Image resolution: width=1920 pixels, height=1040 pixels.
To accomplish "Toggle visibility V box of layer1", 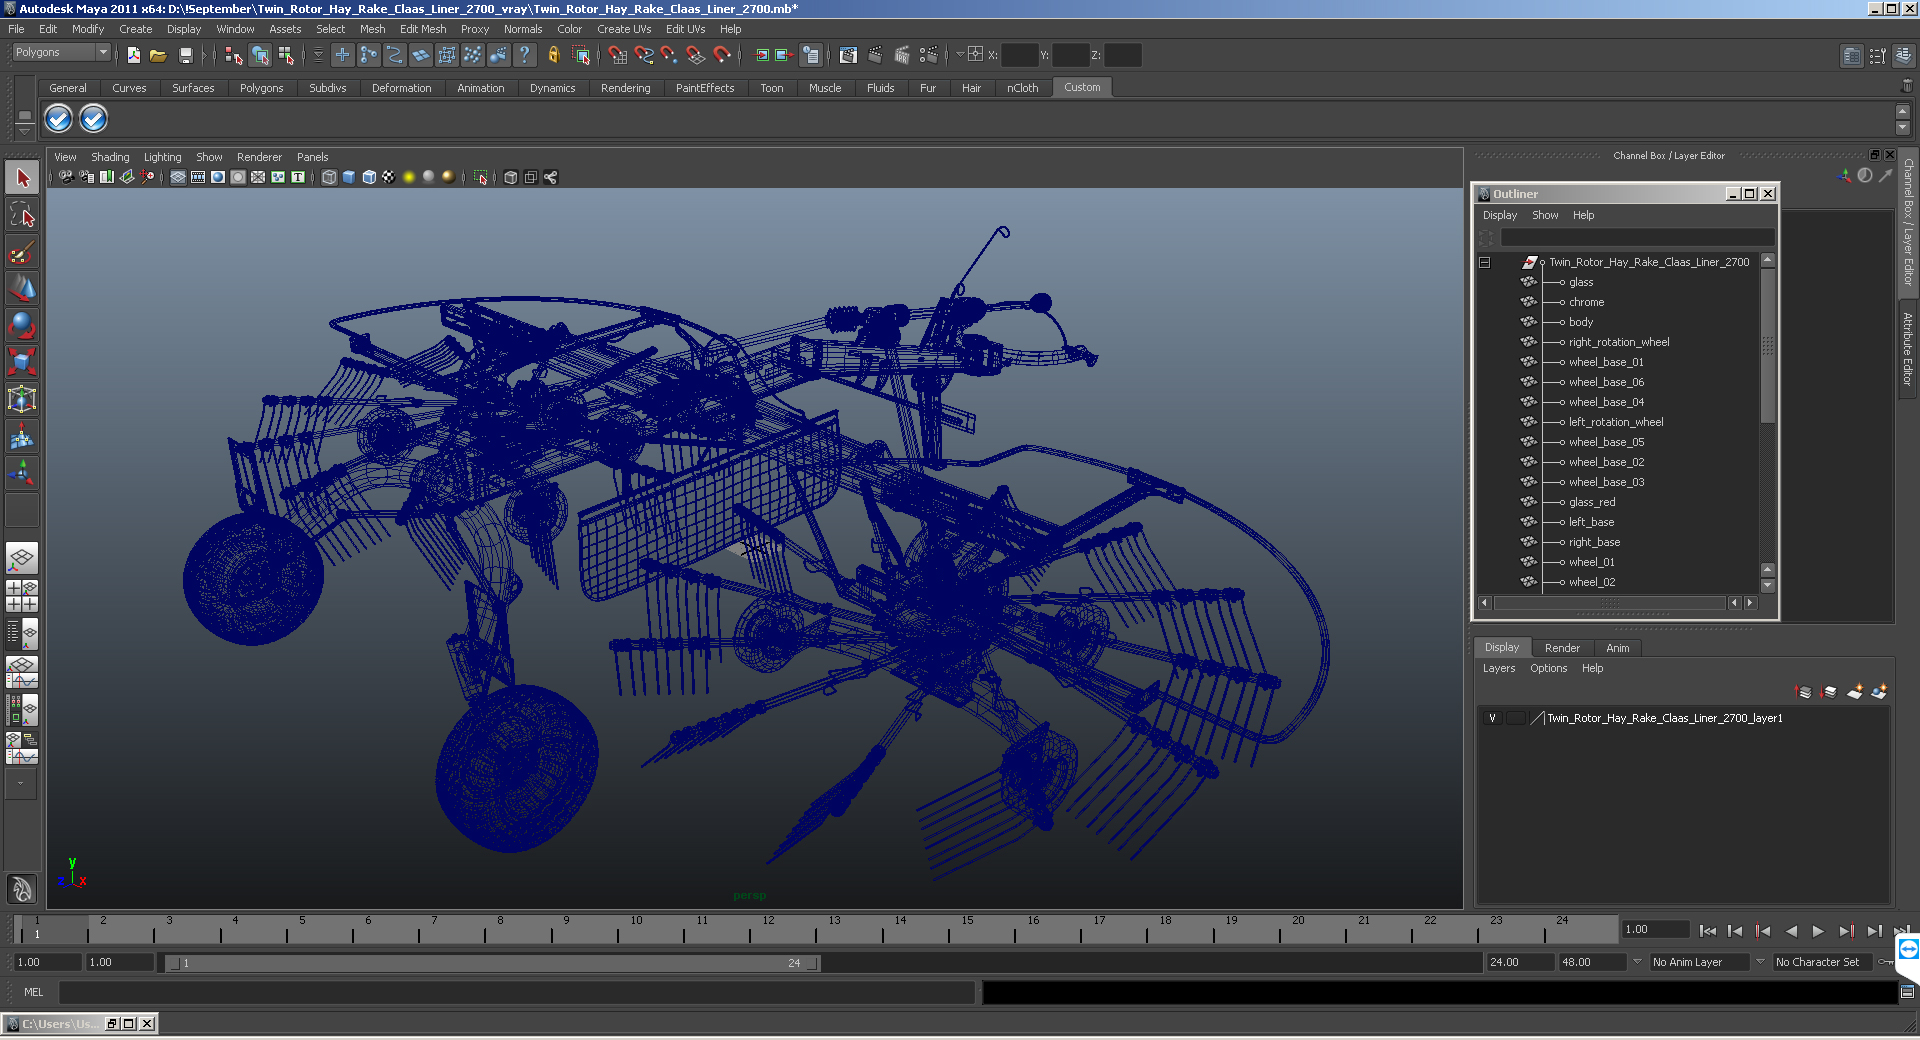I will click(1492, 718).
